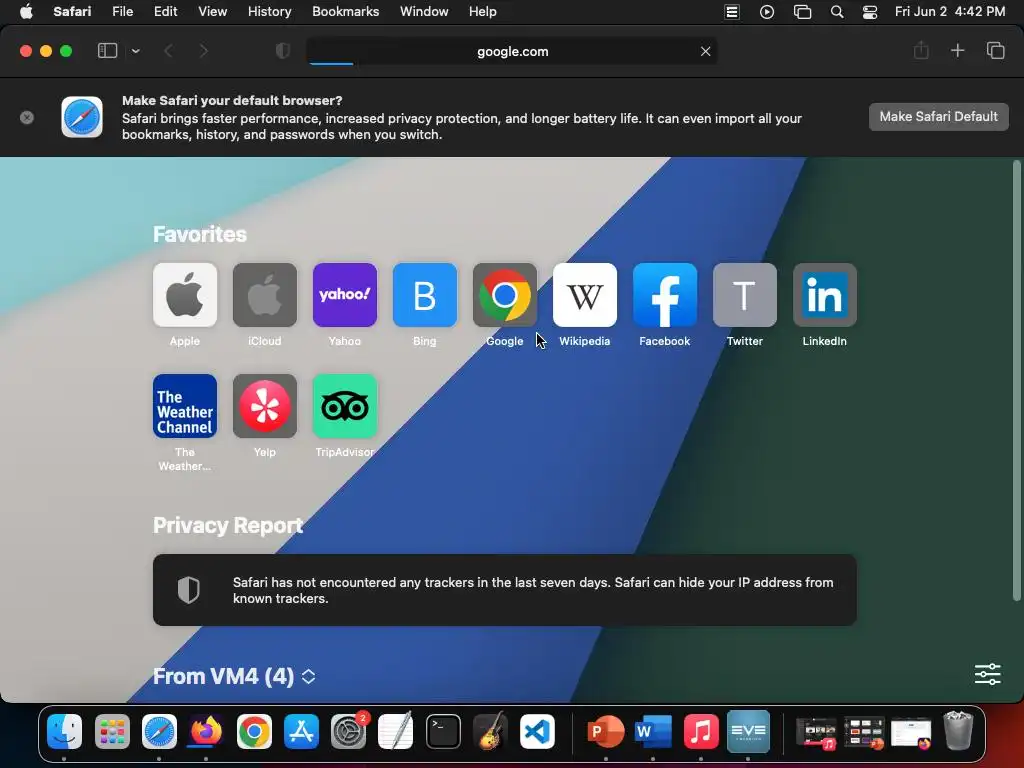Show the tab overview

tap(995, 50)
